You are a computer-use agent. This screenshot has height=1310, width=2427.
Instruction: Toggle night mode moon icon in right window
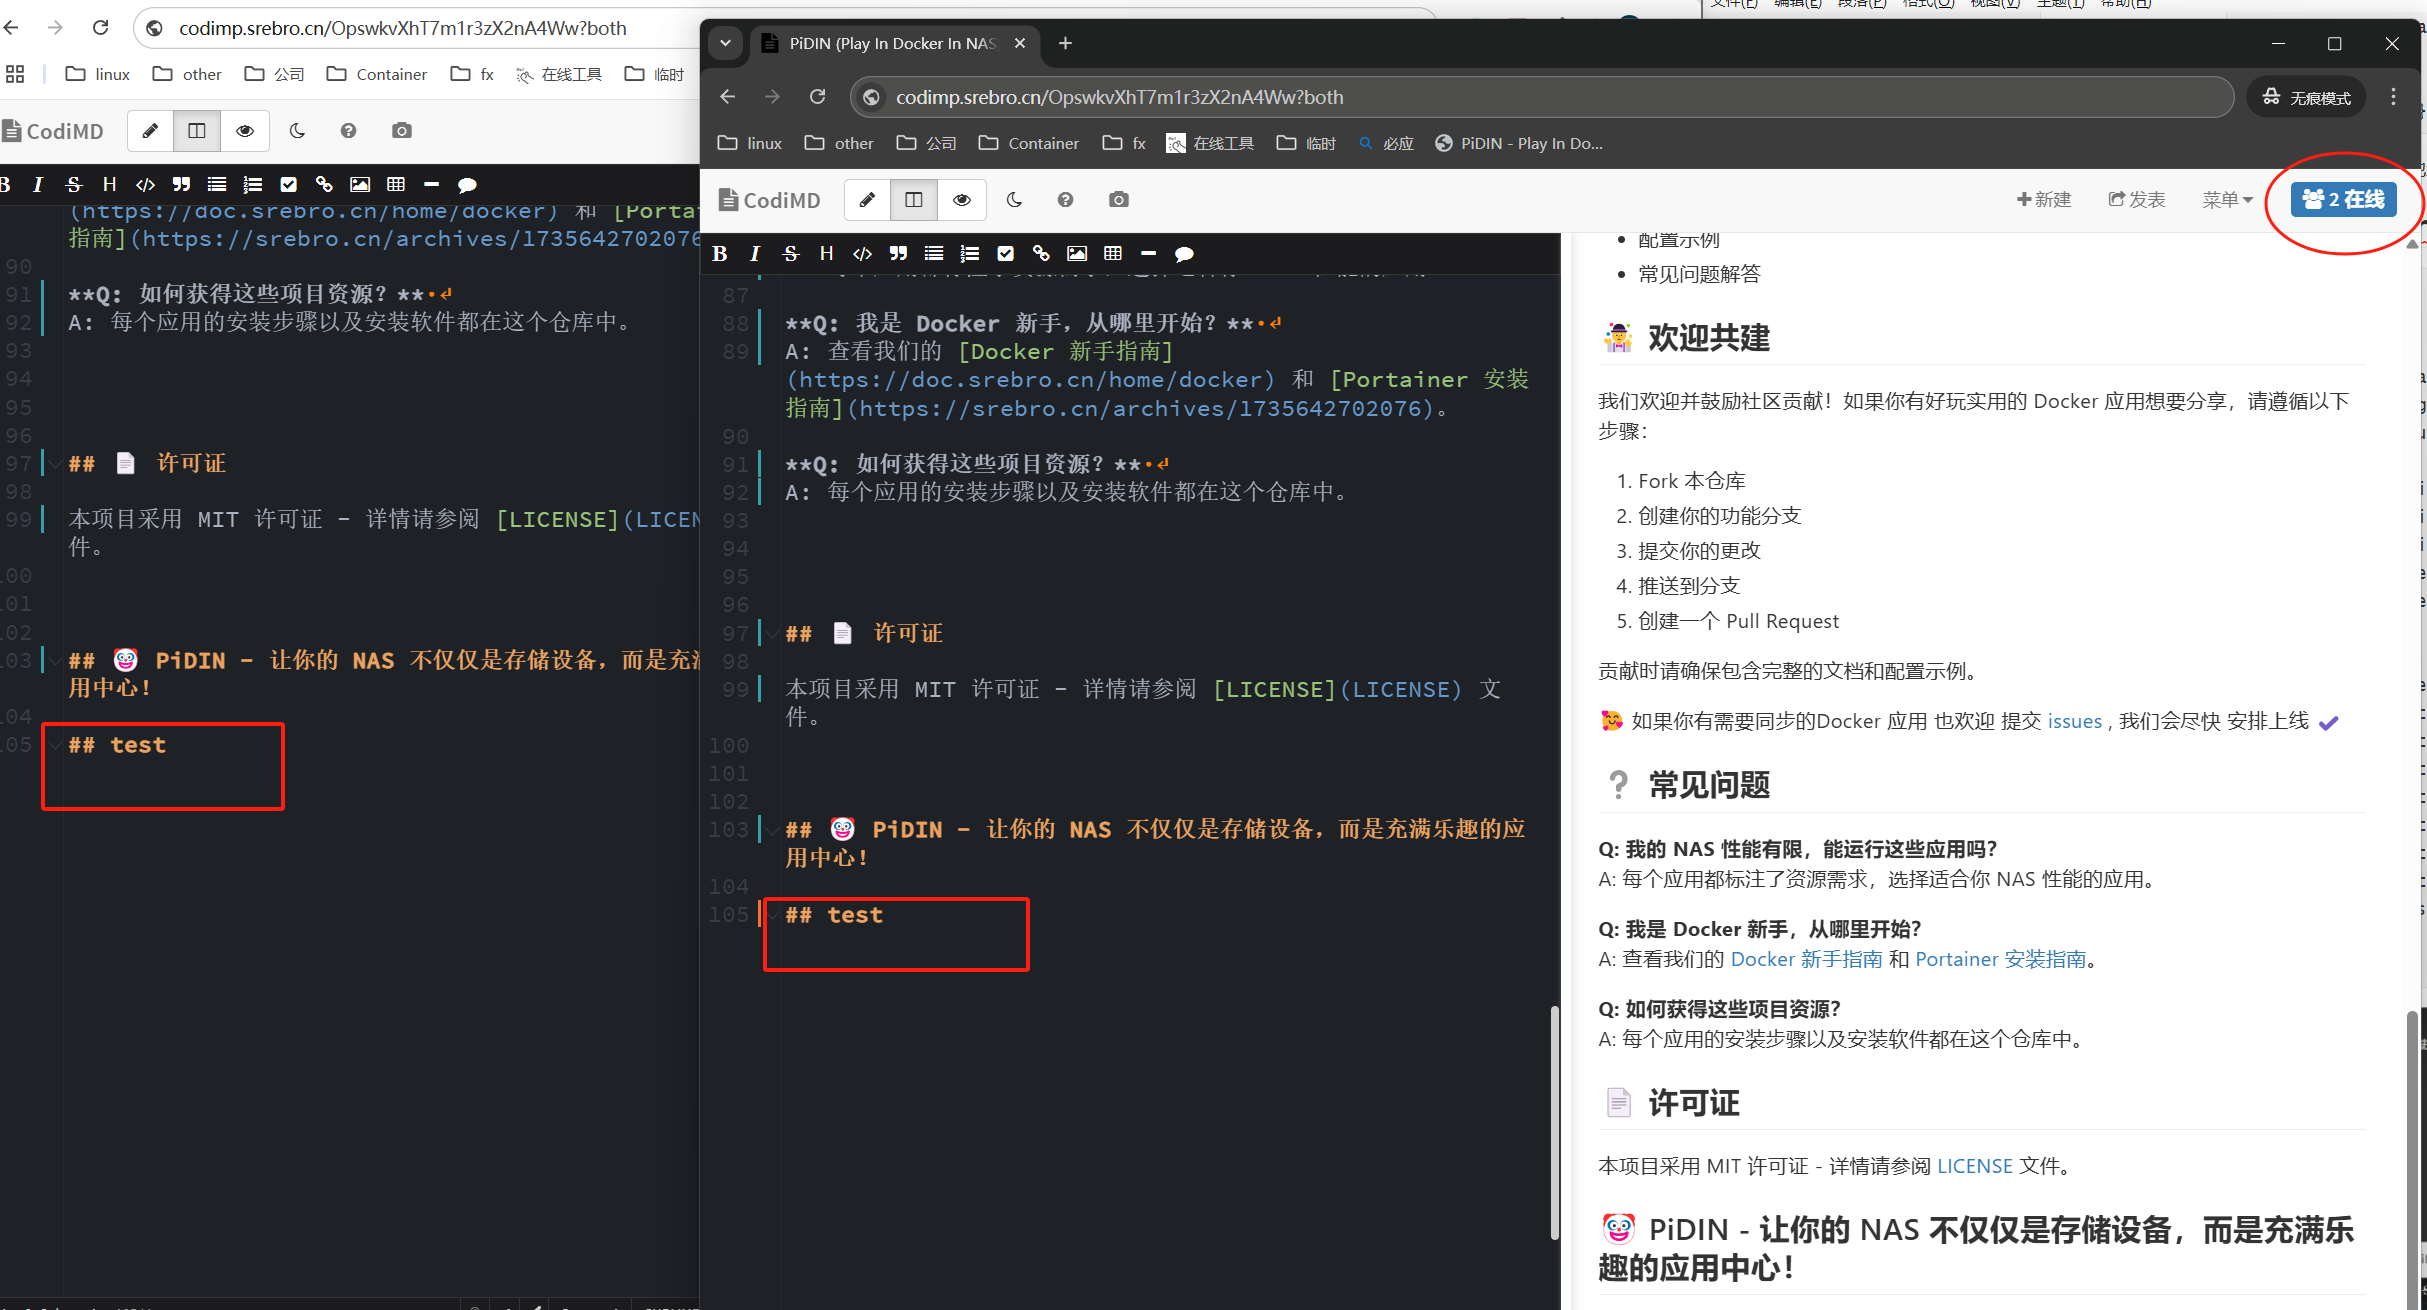click(1015, 200)
